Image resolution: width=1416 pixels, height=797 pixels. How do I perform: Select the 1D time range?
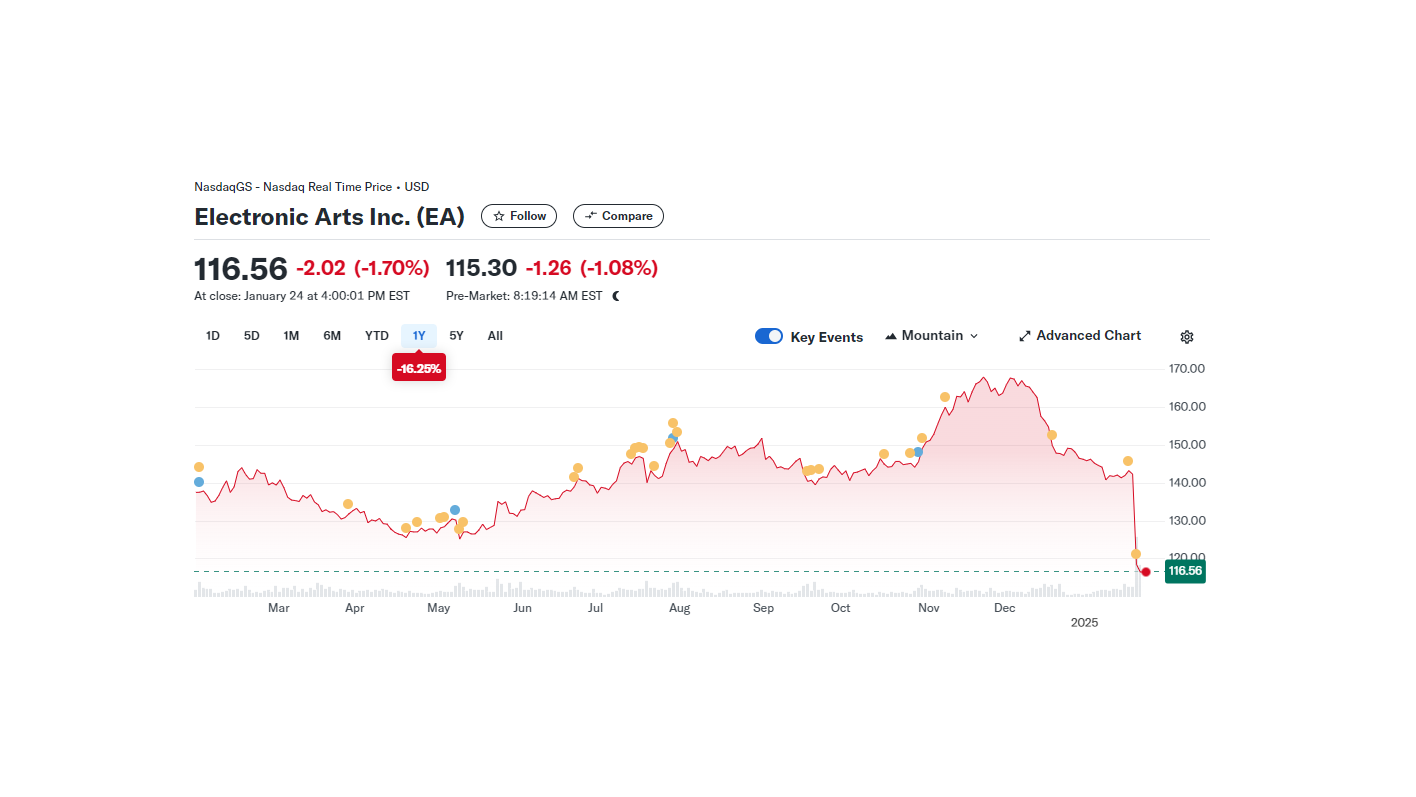[213, 336]
